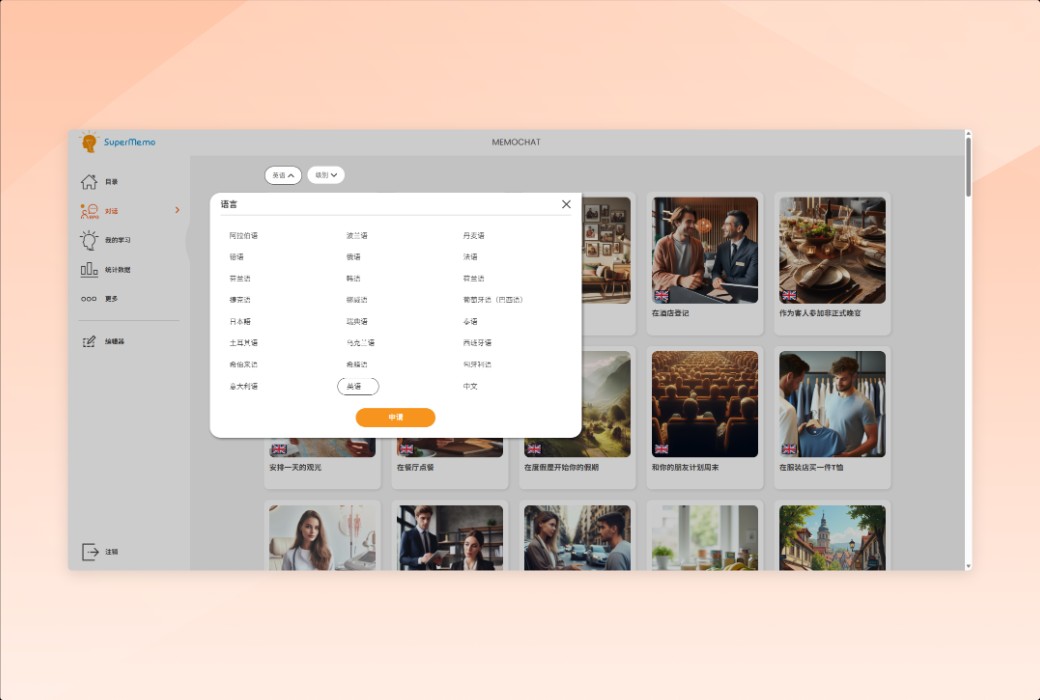The height and width of the screenshot is (700, 1040).
Task: Pick 土耳其语 from the language options
Action: click(x=243, y=343)
